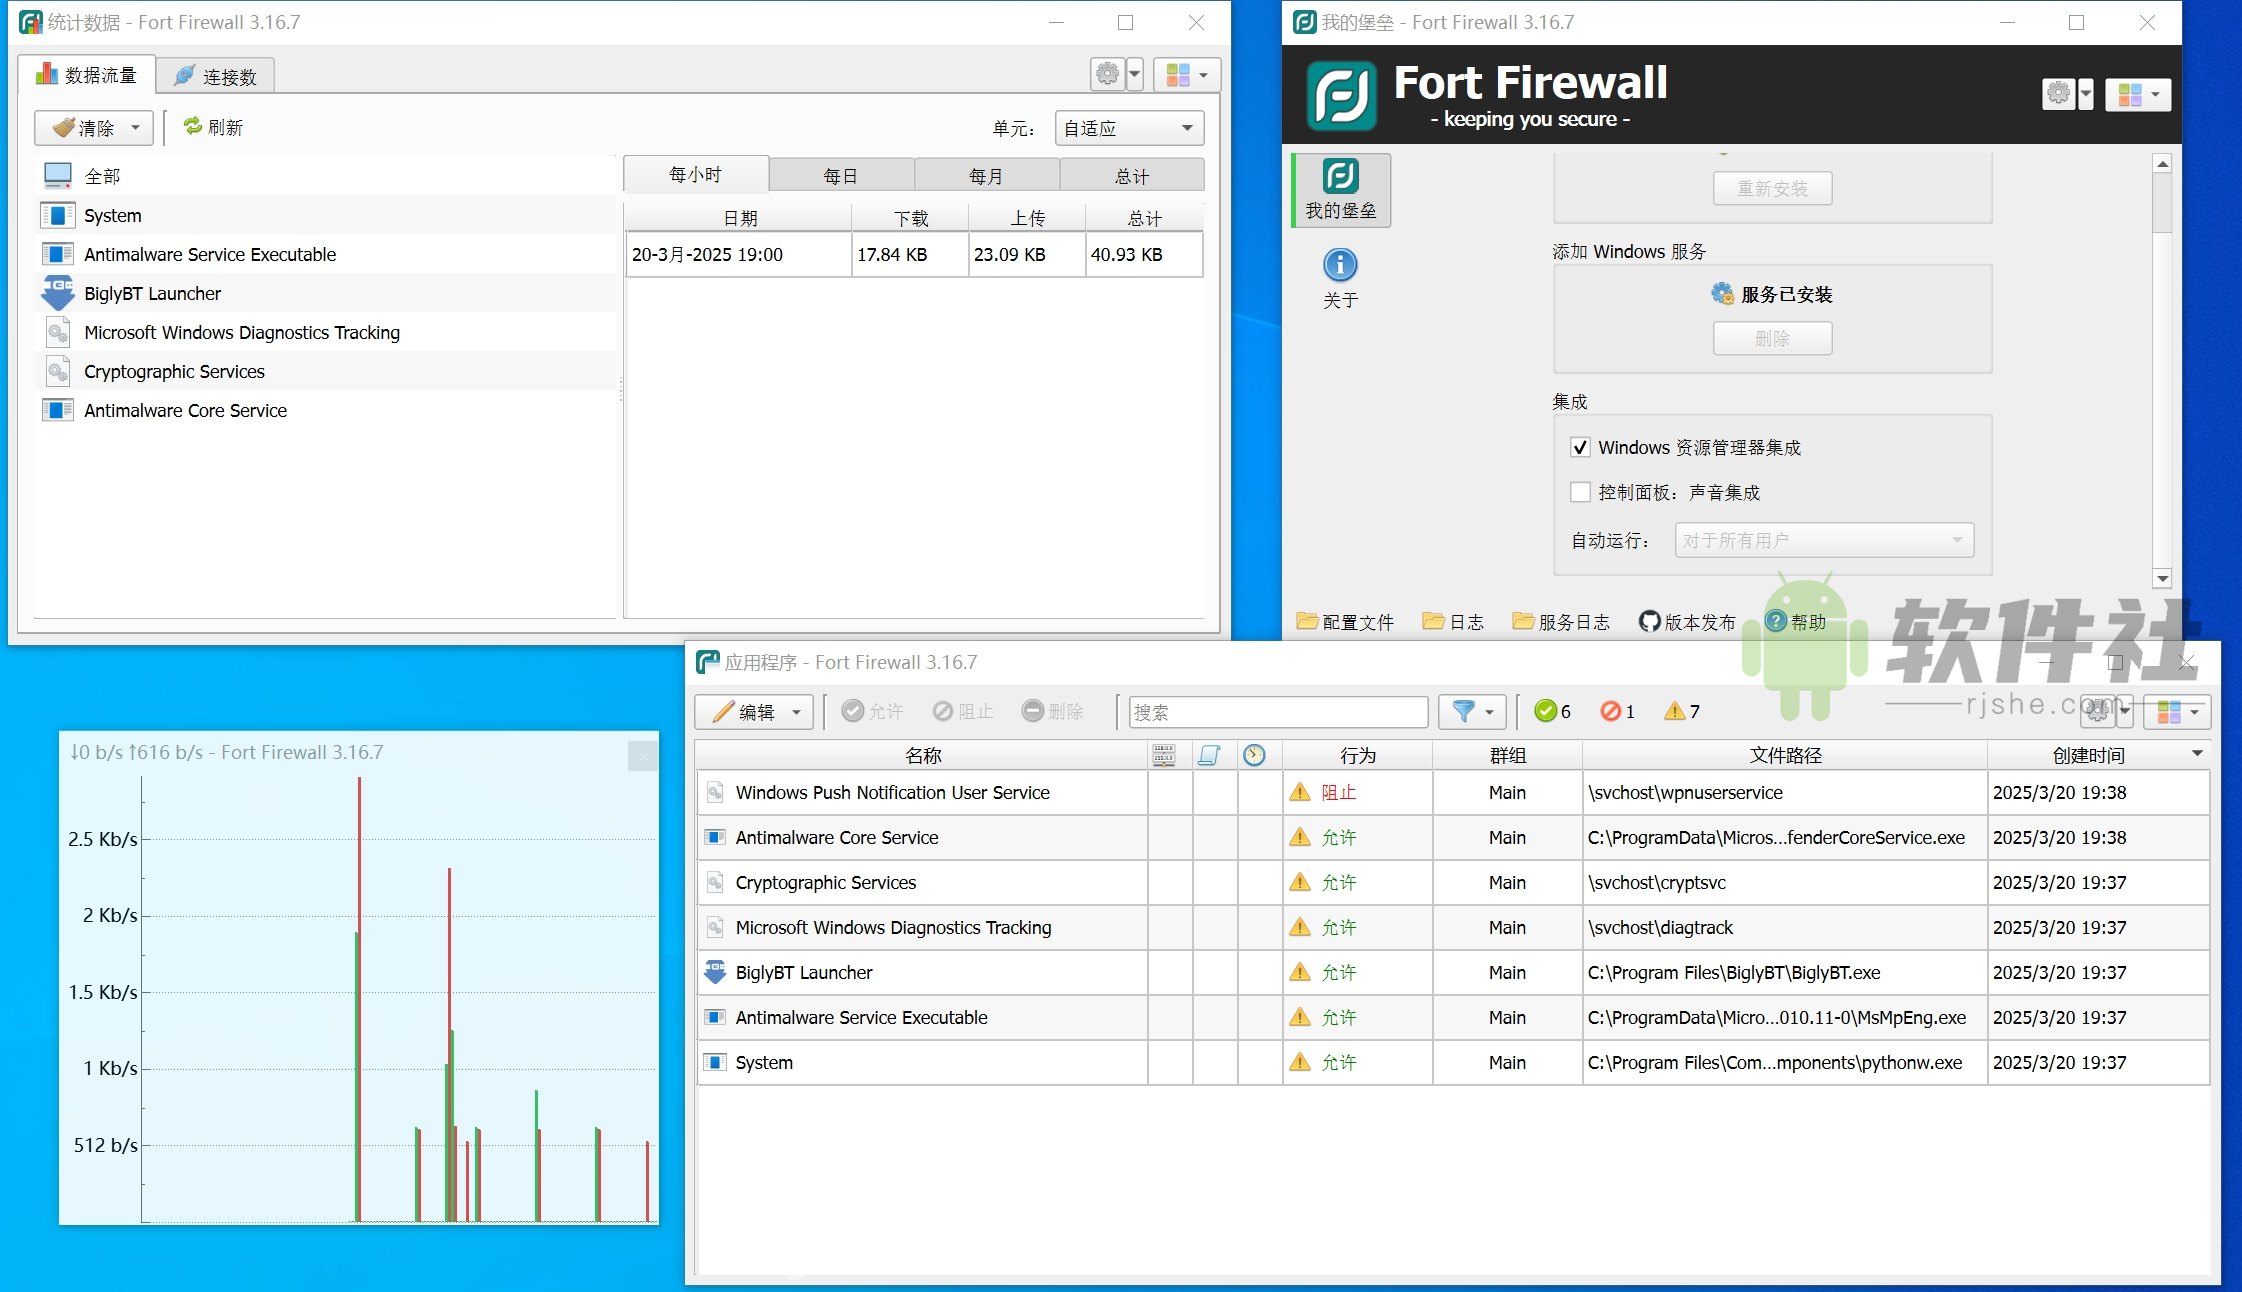This screenshot has height=1292, width=2242.
Task: Click the 删除 service button in 我的堡垒
Action: pyautogui.click(x=1772, y=338)
